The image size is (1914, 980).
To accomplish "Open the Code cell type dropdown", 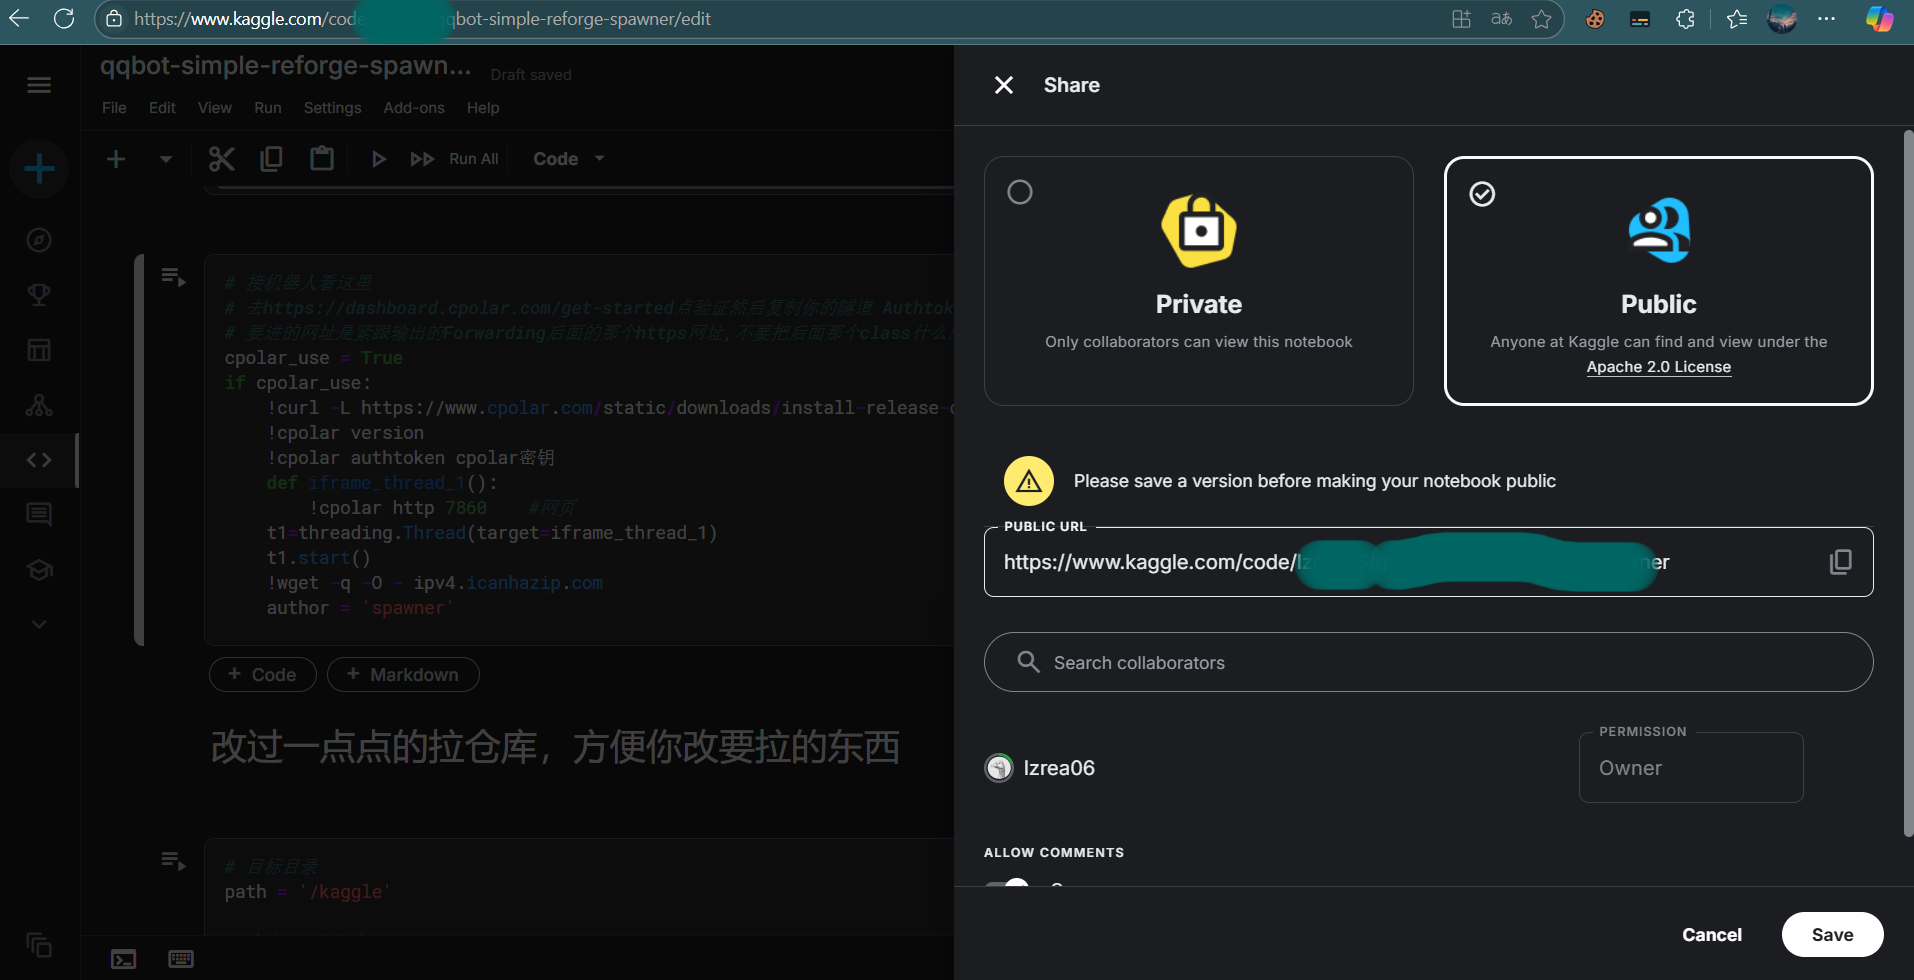I will [568, 159].
